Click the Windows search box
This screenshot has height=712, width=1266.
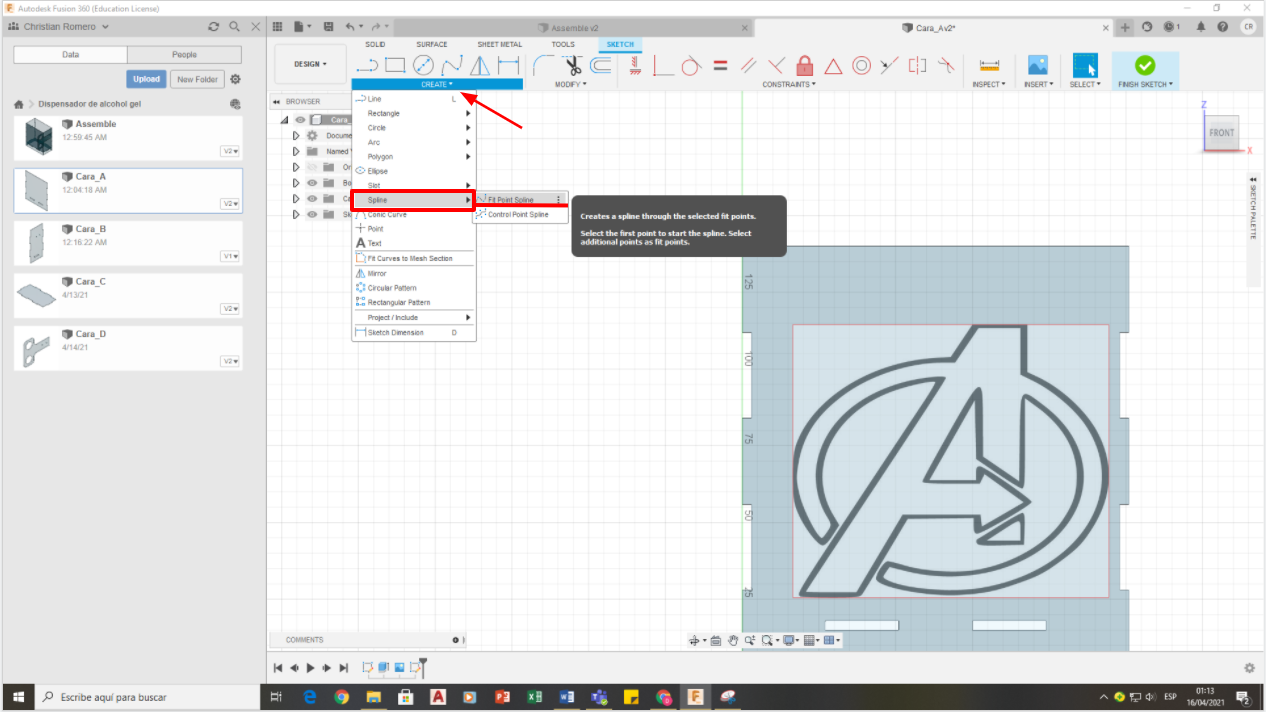pyautogui.click(x=146, y=697)
